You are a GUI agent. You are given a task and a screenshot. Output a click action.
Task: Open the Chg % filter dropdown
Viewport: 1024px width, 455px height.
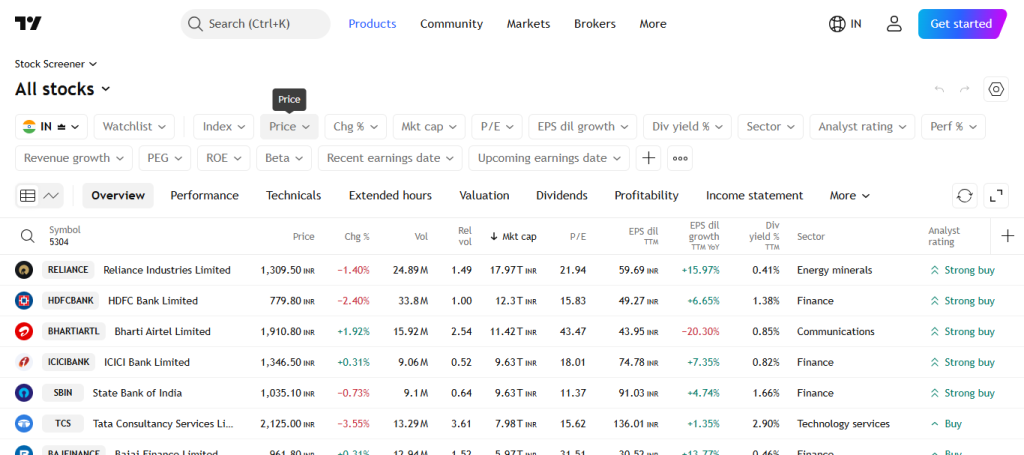click(x=355, y=127)
